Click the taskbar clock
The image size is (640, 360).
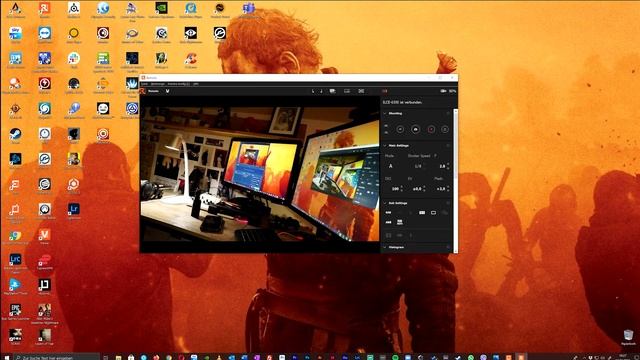coord(623,357)
